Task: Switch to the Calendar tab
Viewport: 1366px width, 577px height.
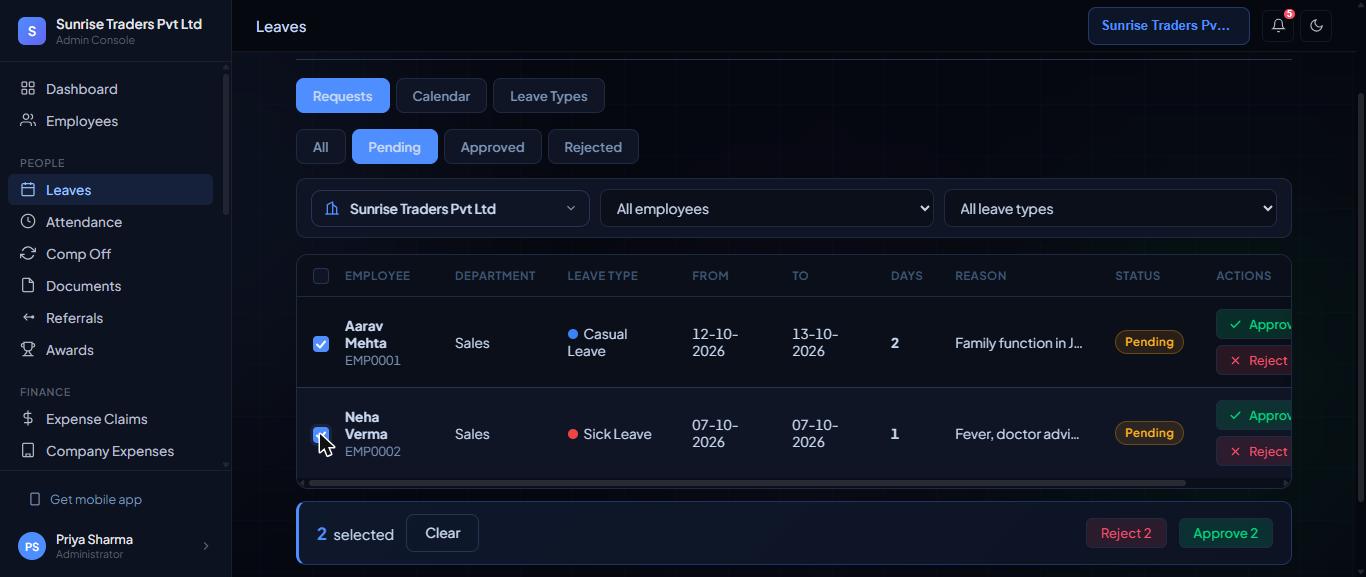Action: 441,96
